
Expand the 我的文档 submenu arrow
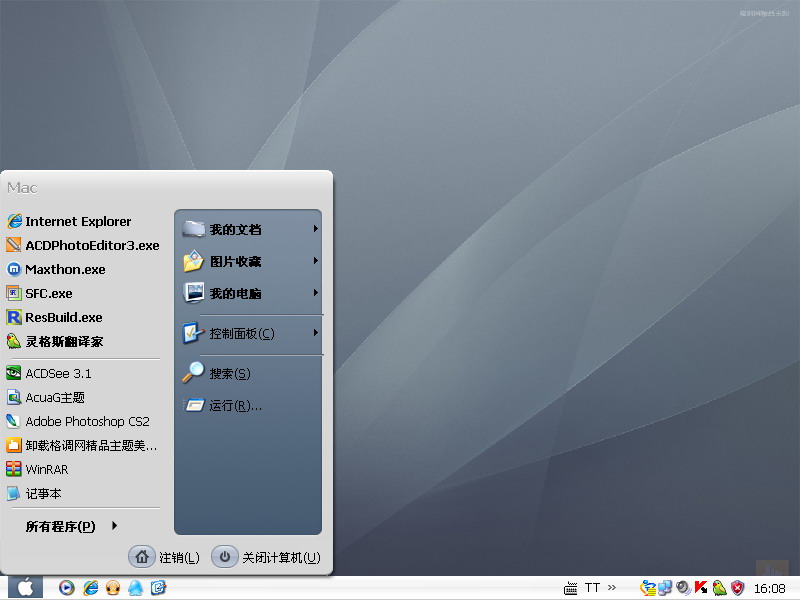point(316,229)
